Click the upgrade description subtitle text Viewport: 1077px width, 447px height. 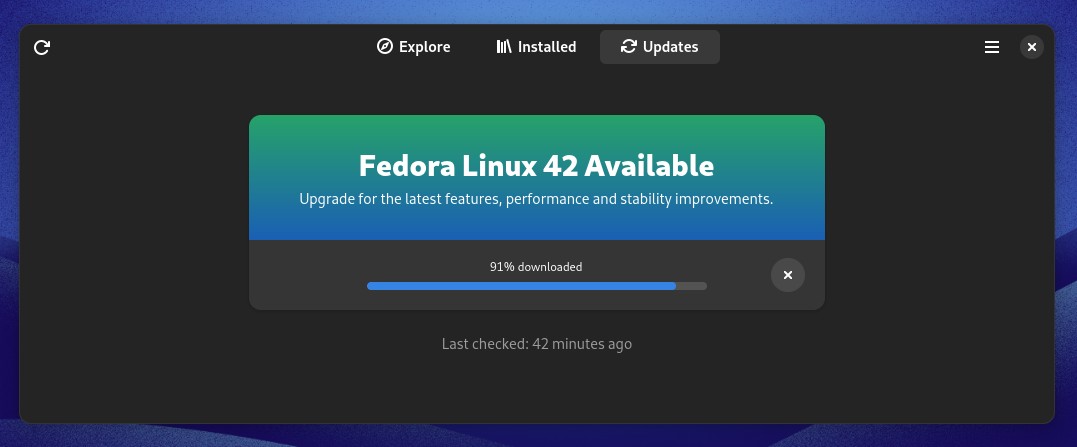536,199
